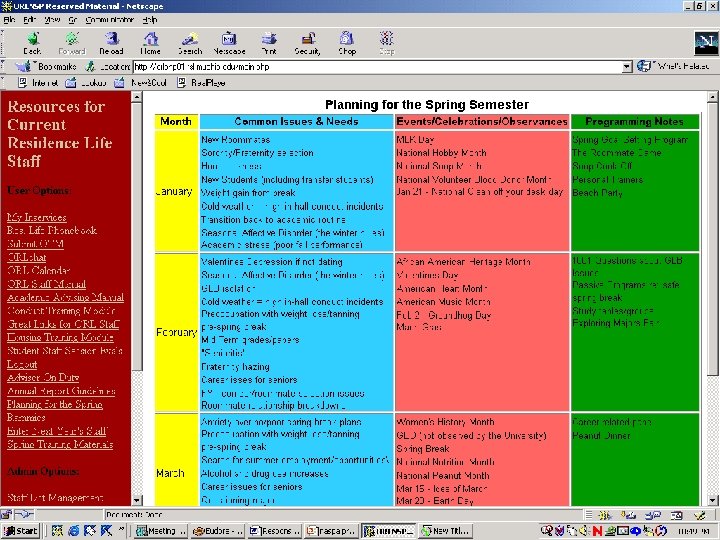Switch to the Eudora taskbar window
Image resolution: width=720 pixels, height=540 pixels.
point(218,531)
